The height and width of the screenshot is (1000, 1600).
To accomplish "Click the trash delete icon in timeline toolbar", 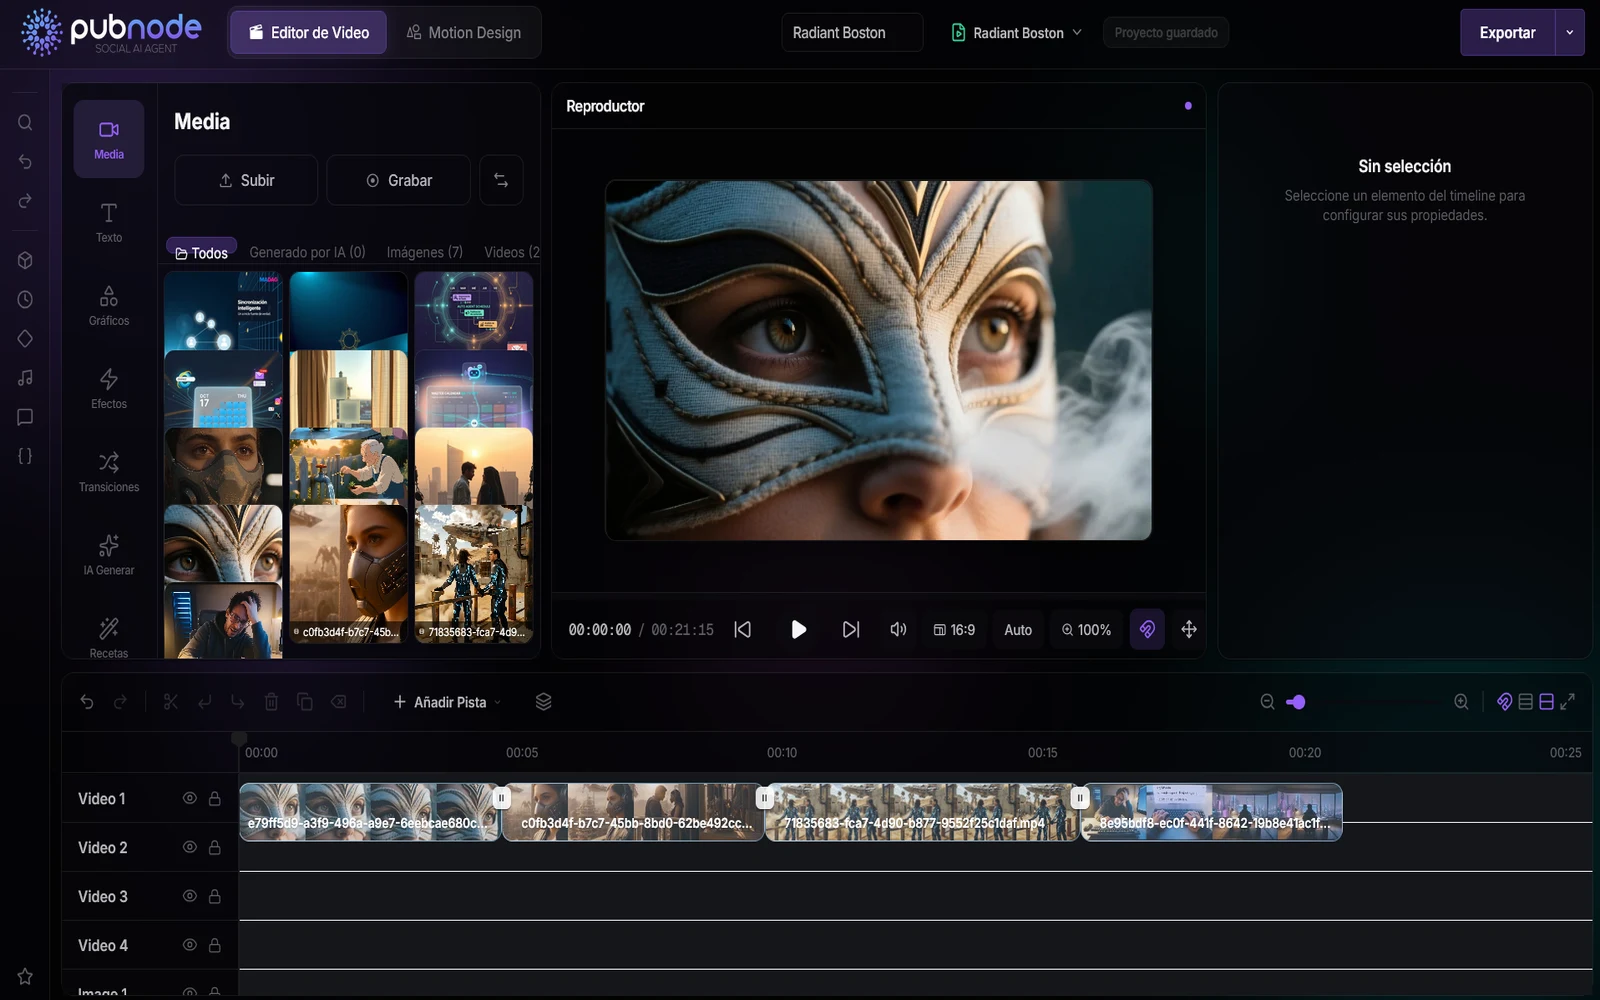I will coord(271,702).
